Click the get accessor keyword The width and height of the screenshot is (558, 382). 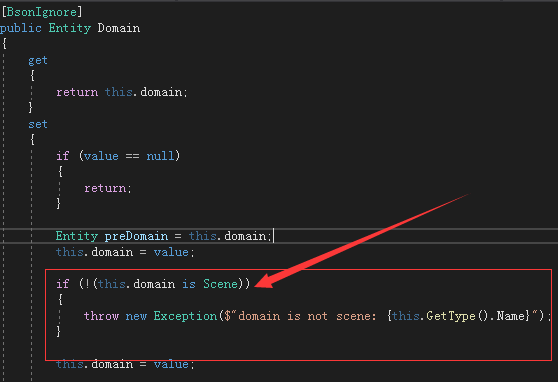(38, 60)
